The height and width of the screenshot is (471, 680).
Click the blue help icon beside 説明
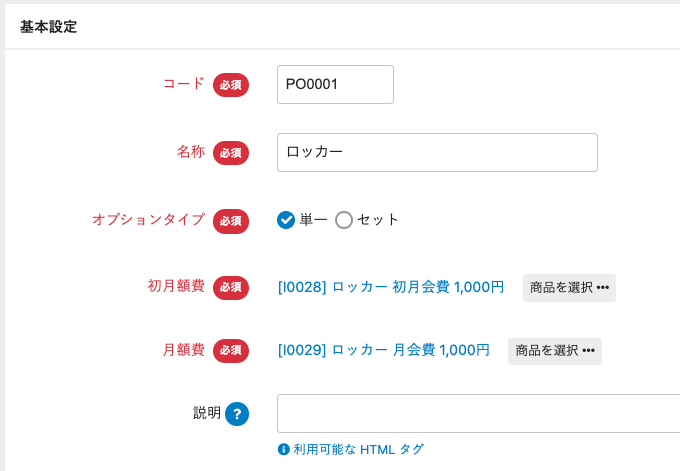pyautogui.click(x=237, y=413)
